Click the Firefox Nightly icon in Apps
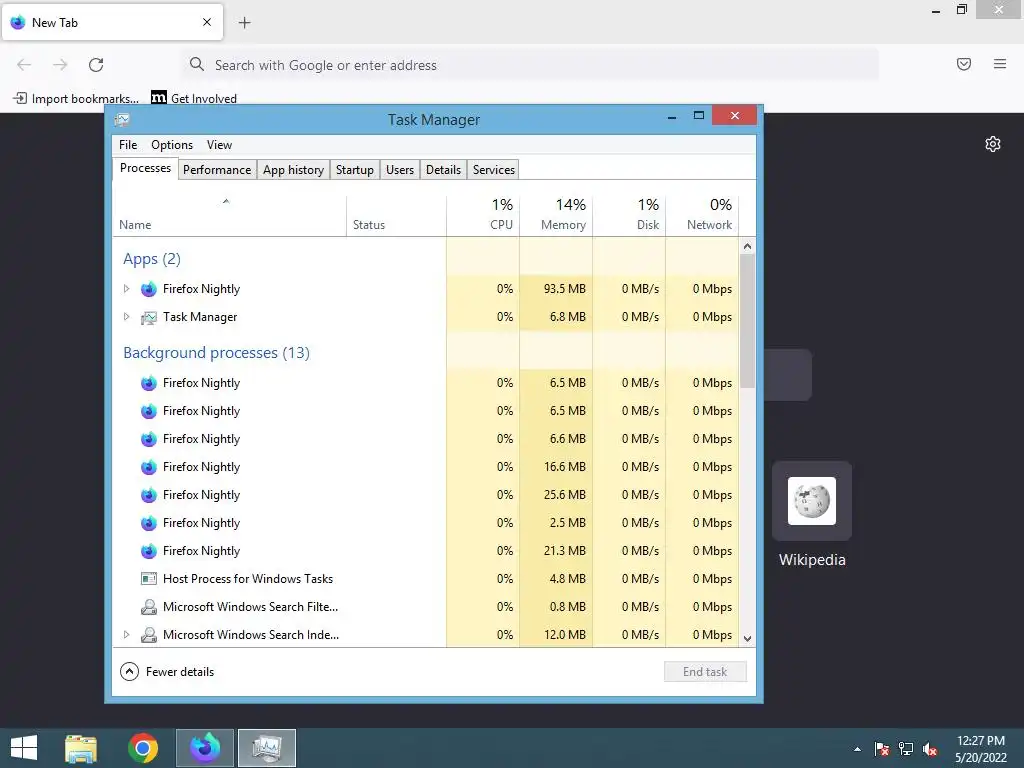The height and width of the screenshot is (768, 1024). [x=149, y=289]
